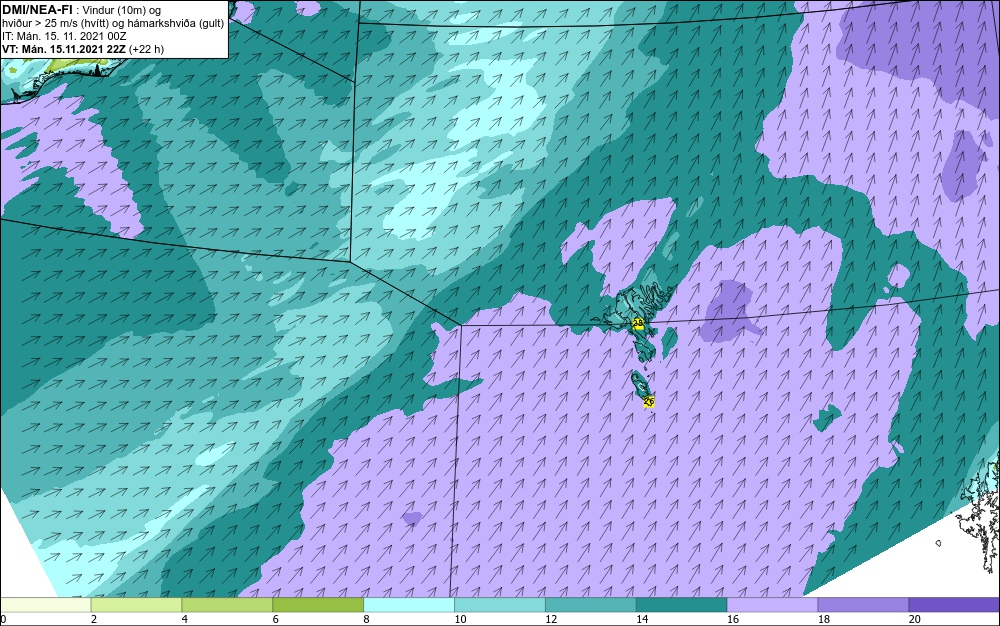Click legend scale value "0"

3,619
